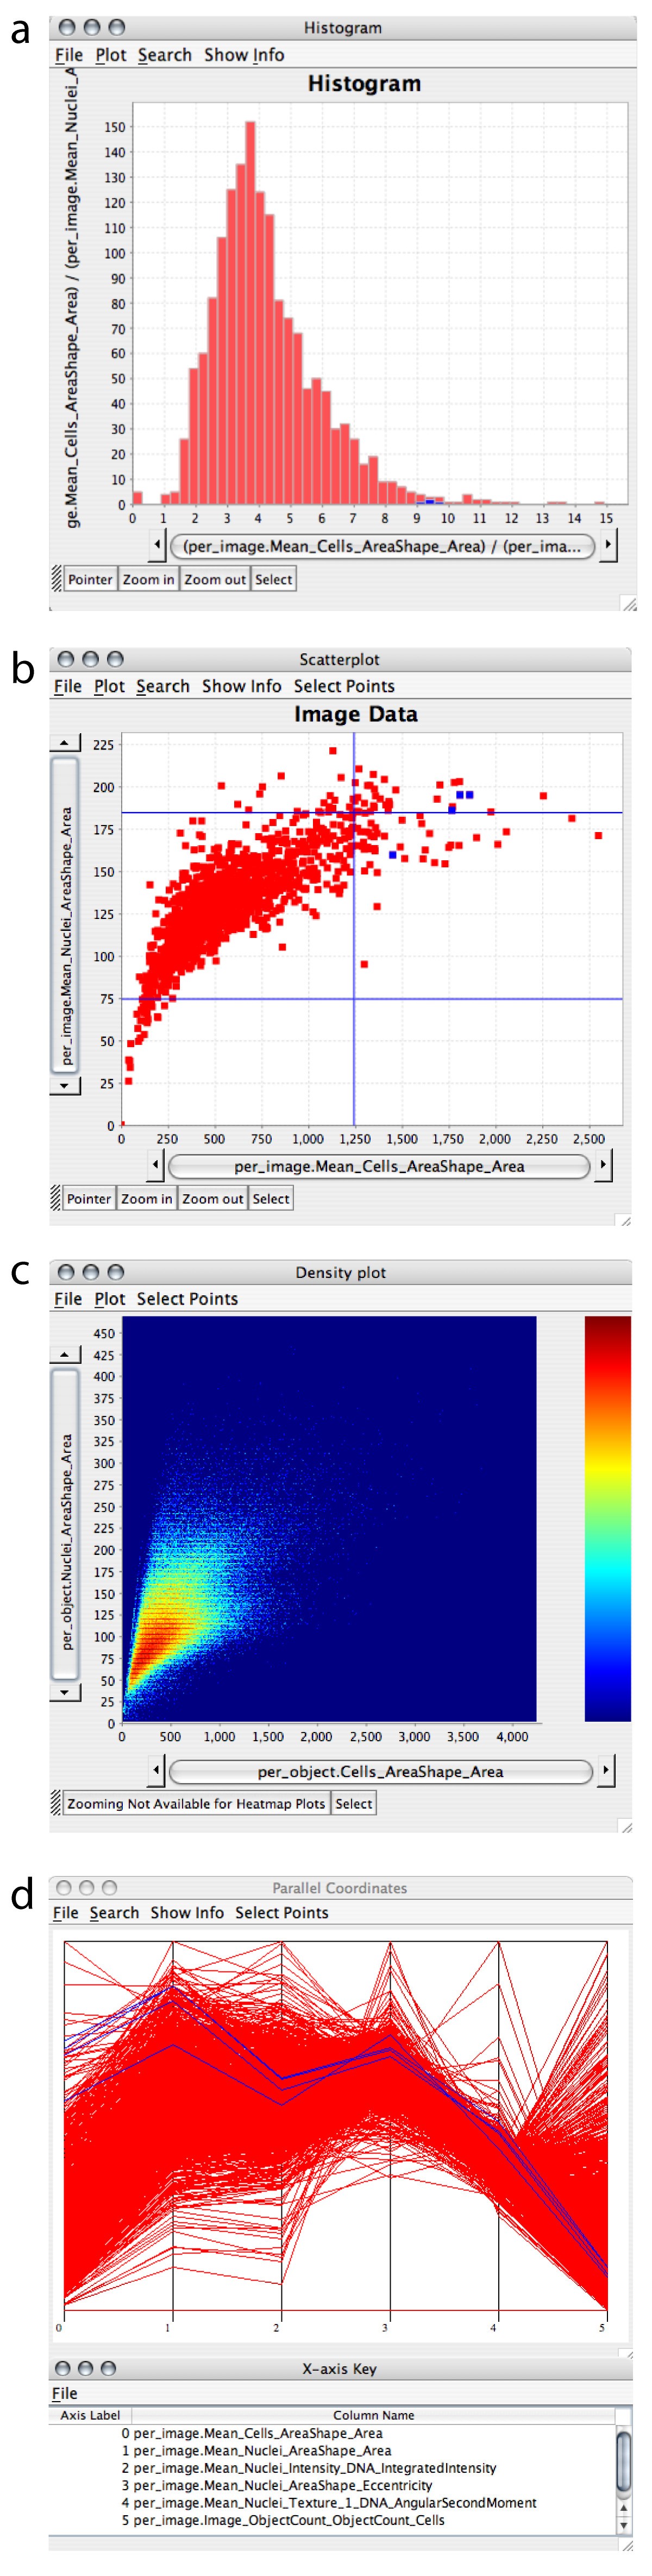Click left arrow beside Scatterplot x-axis selector
The image size is (652, 2576).
point(156,1165)
